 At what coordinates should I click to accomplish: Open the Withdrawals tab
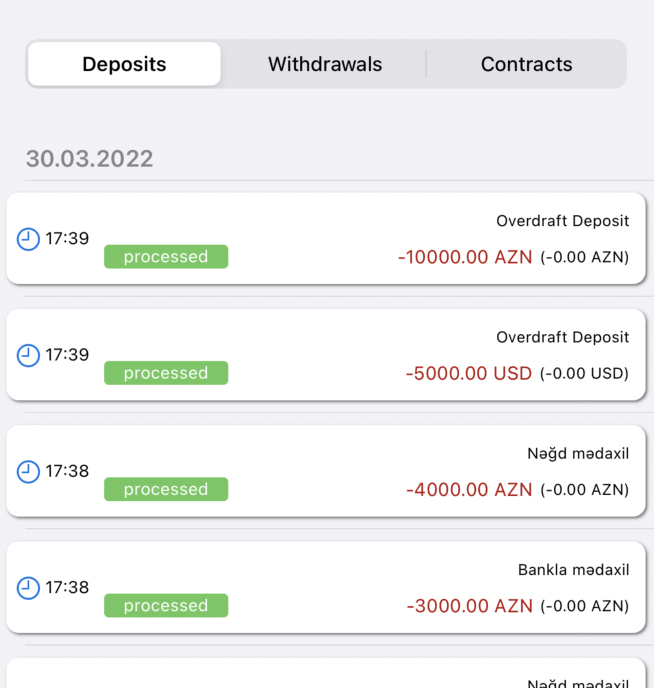click(x=325, y=64)
